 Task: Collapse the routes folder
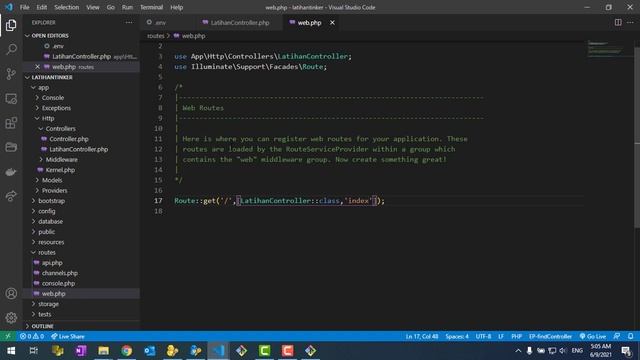[82, 252]
